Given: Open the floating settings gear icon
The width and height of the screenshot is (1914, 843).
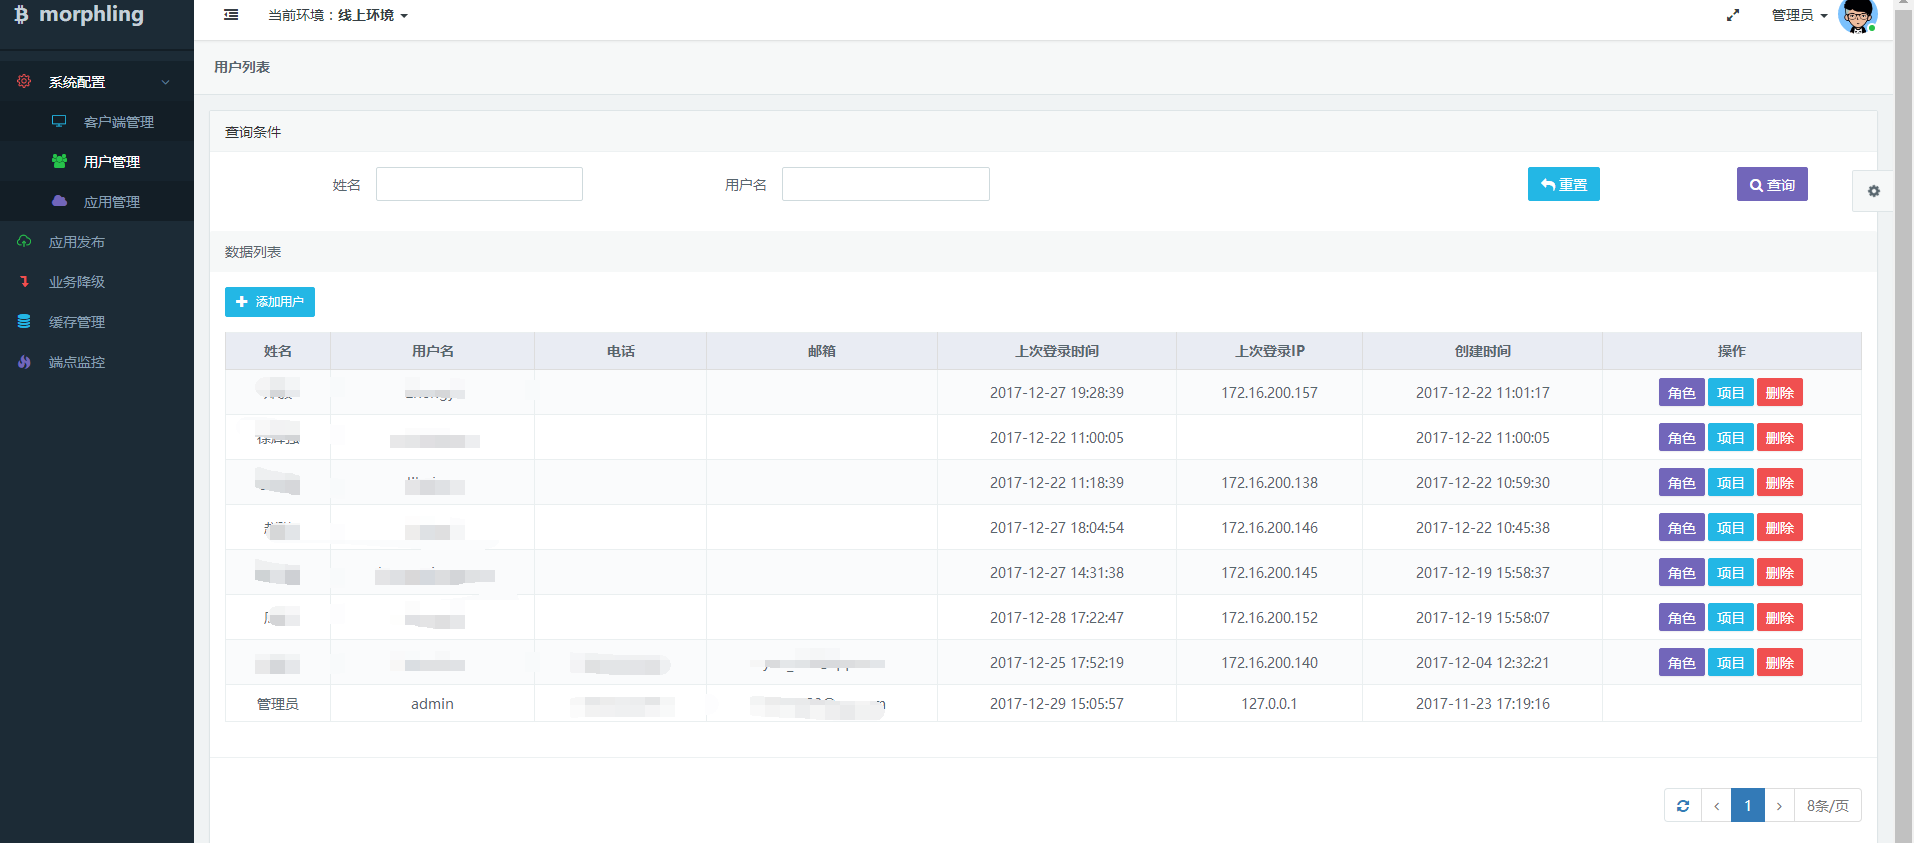Looking at the screenshot, I should coord(1874,191).
